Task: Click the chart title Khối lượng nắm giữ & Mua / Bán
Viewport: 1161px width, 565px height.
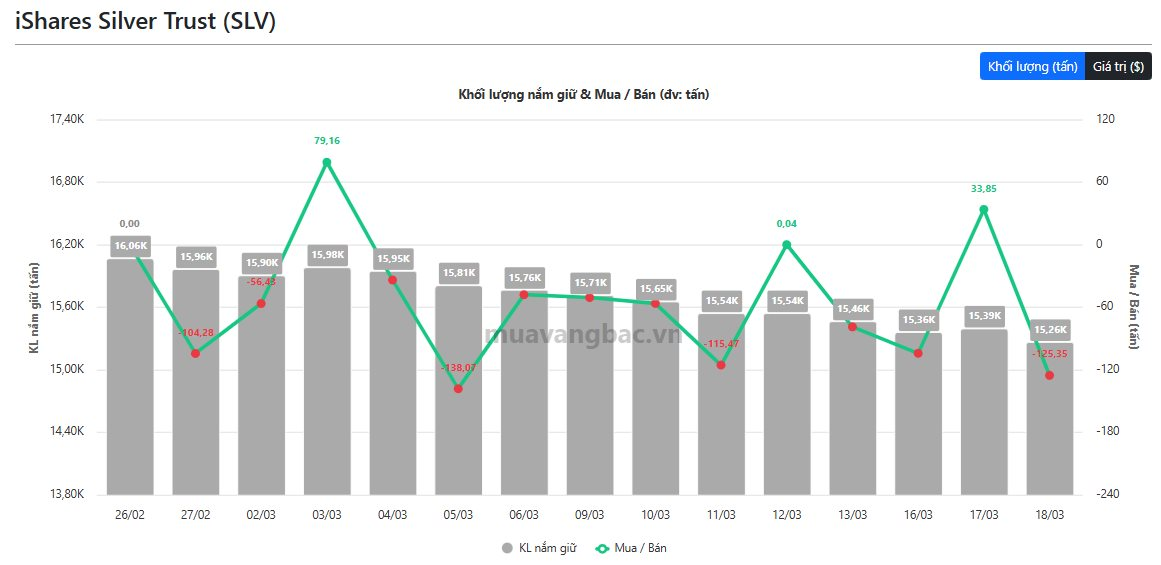Action: 583,94
